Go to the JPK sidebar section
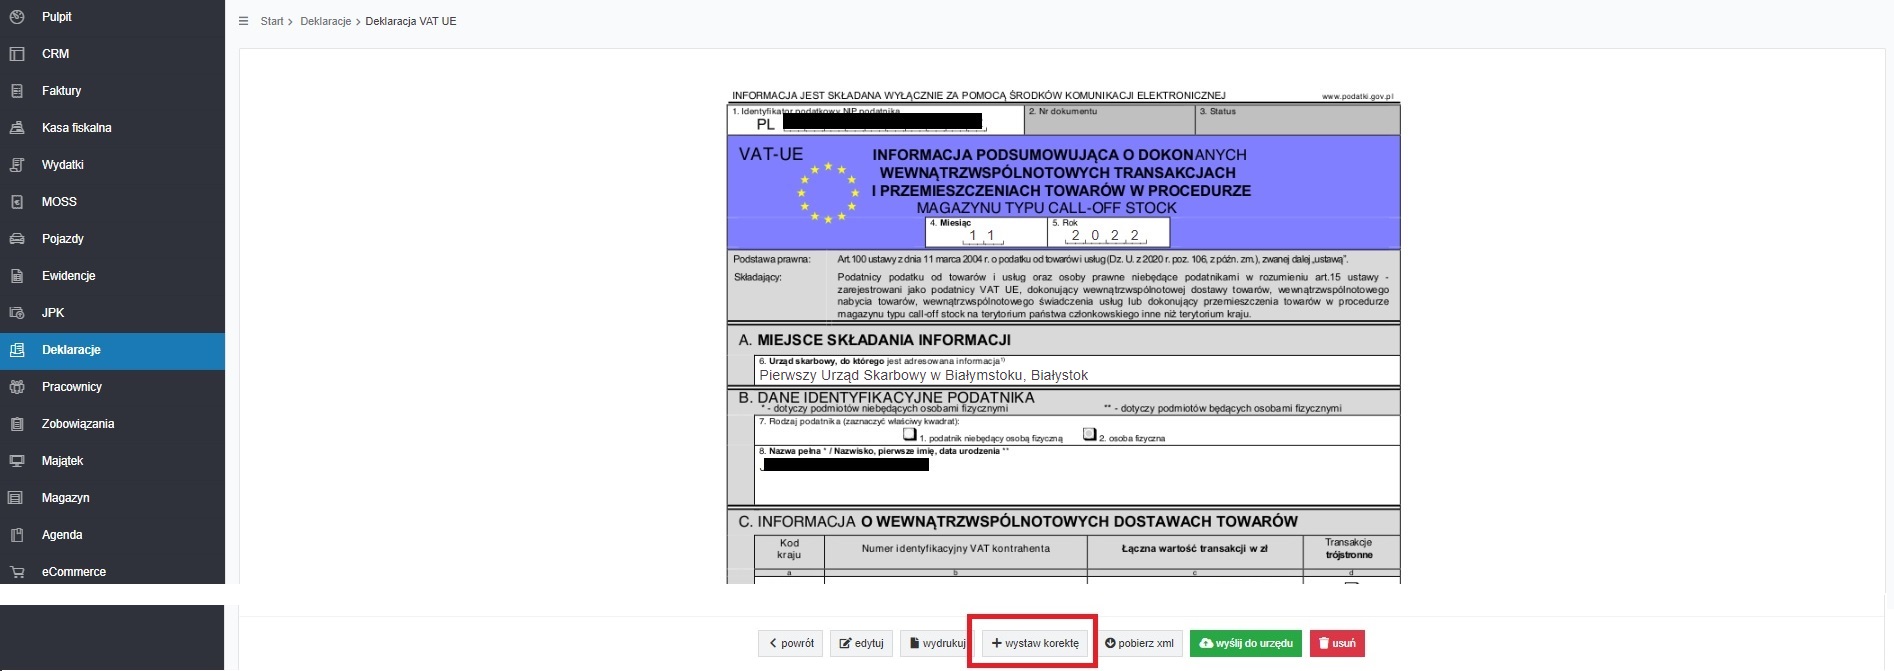The height and width of the screenshot is (671, 1894). [53, 313]
